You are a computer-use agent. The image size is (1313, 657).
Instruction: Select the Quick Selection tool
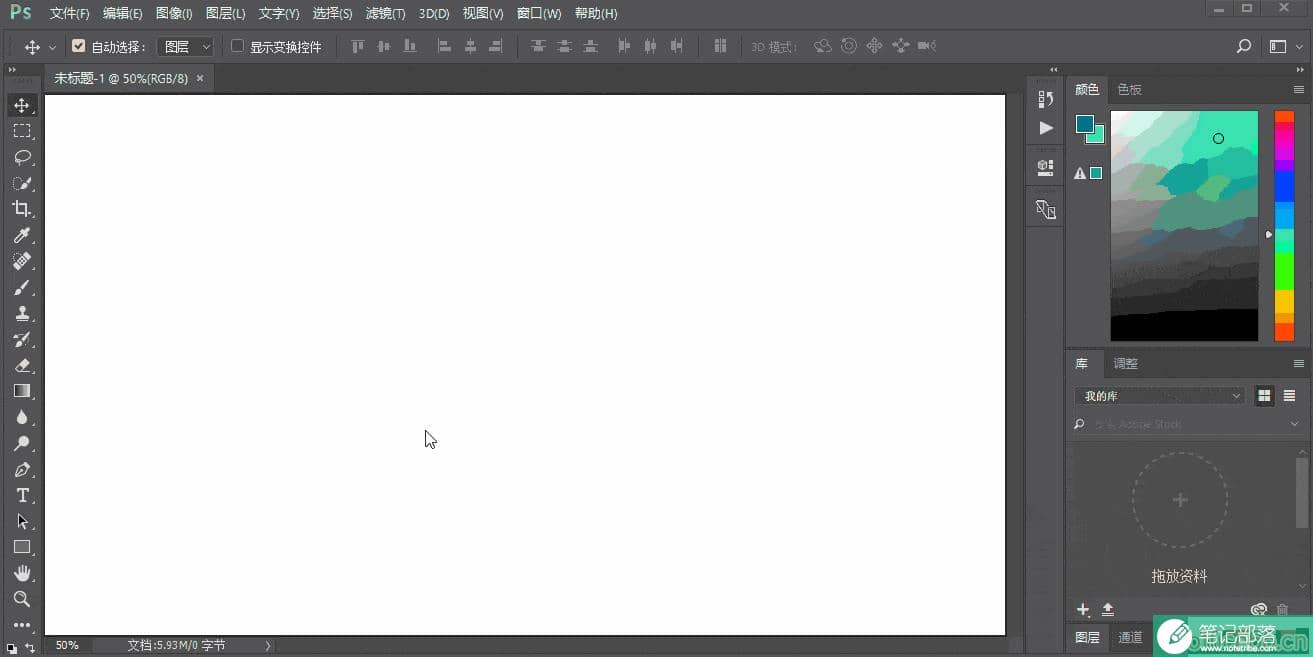(x=22, y=183)
